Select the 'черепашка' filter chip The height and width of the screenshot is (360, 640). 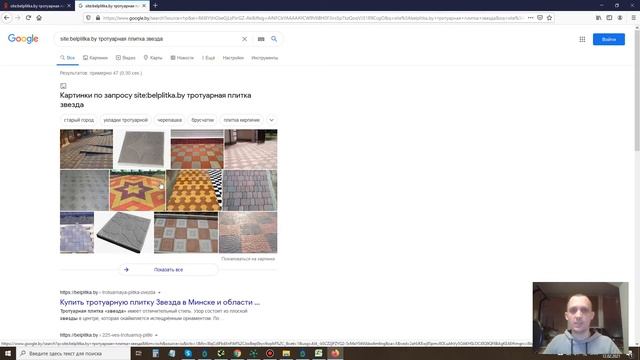pos(169,120)
